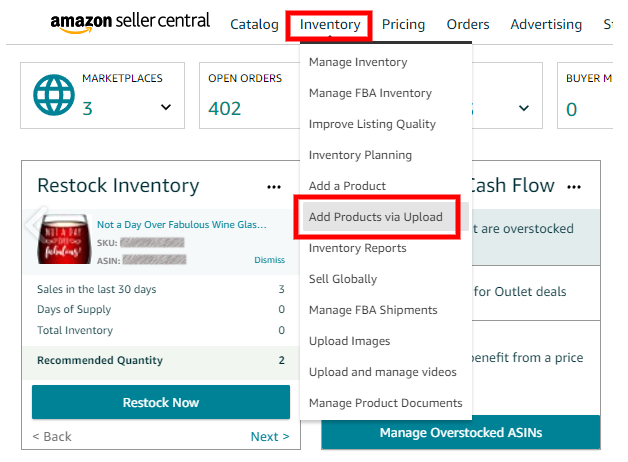Screen dimensions: 628x462
Task: Open the wine glass product title link
Action: click(x=181, y=225)
